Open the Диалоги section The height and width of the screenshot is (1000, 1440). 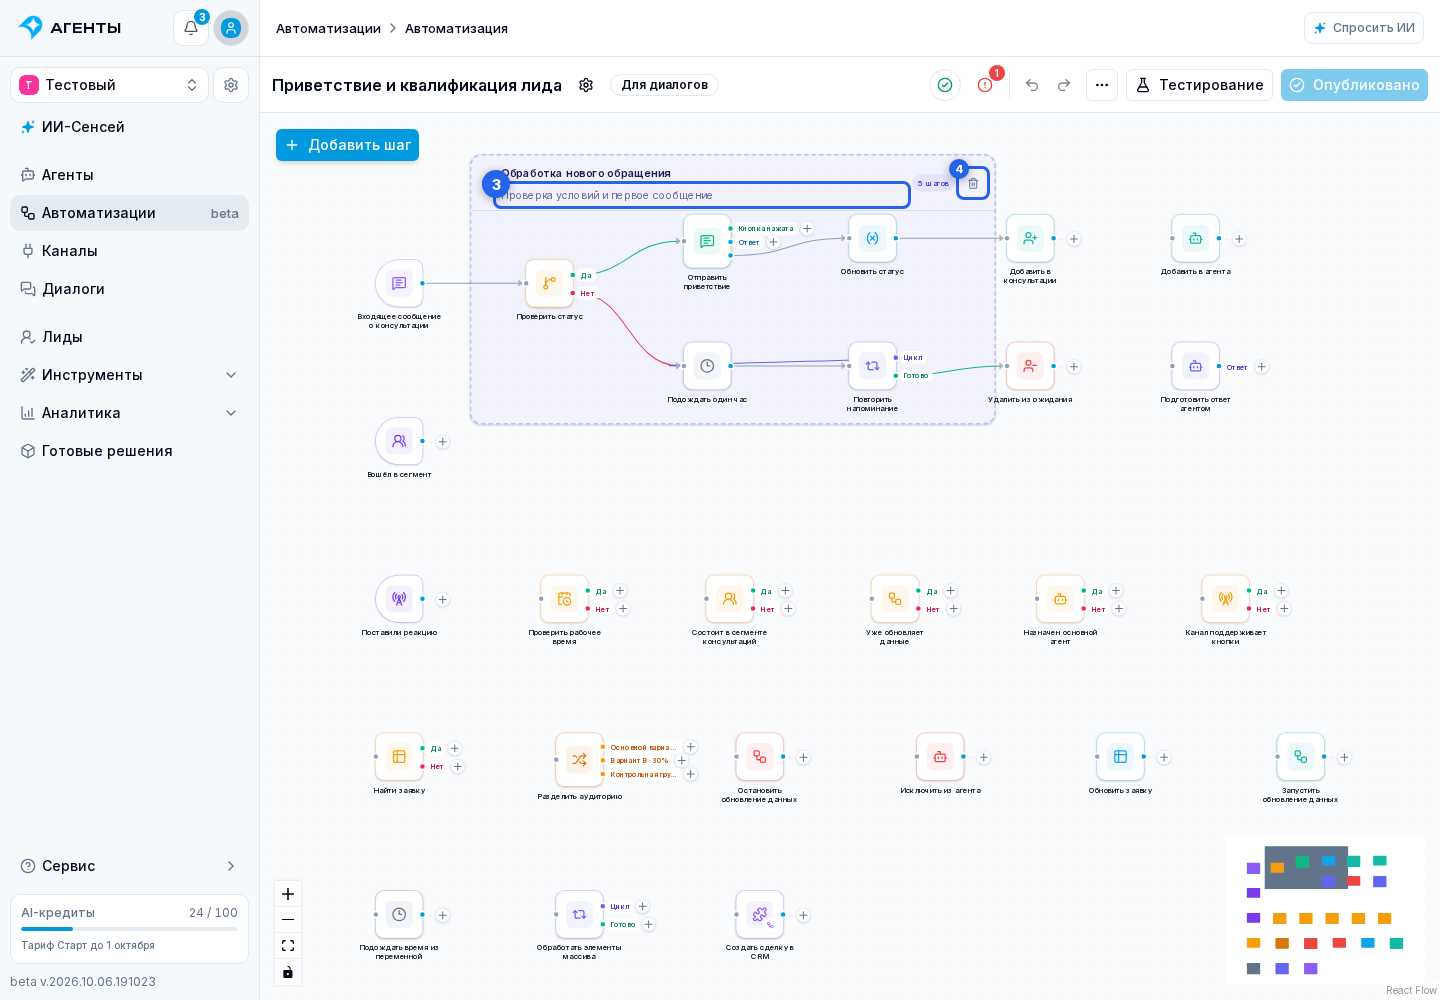(130, 289)
